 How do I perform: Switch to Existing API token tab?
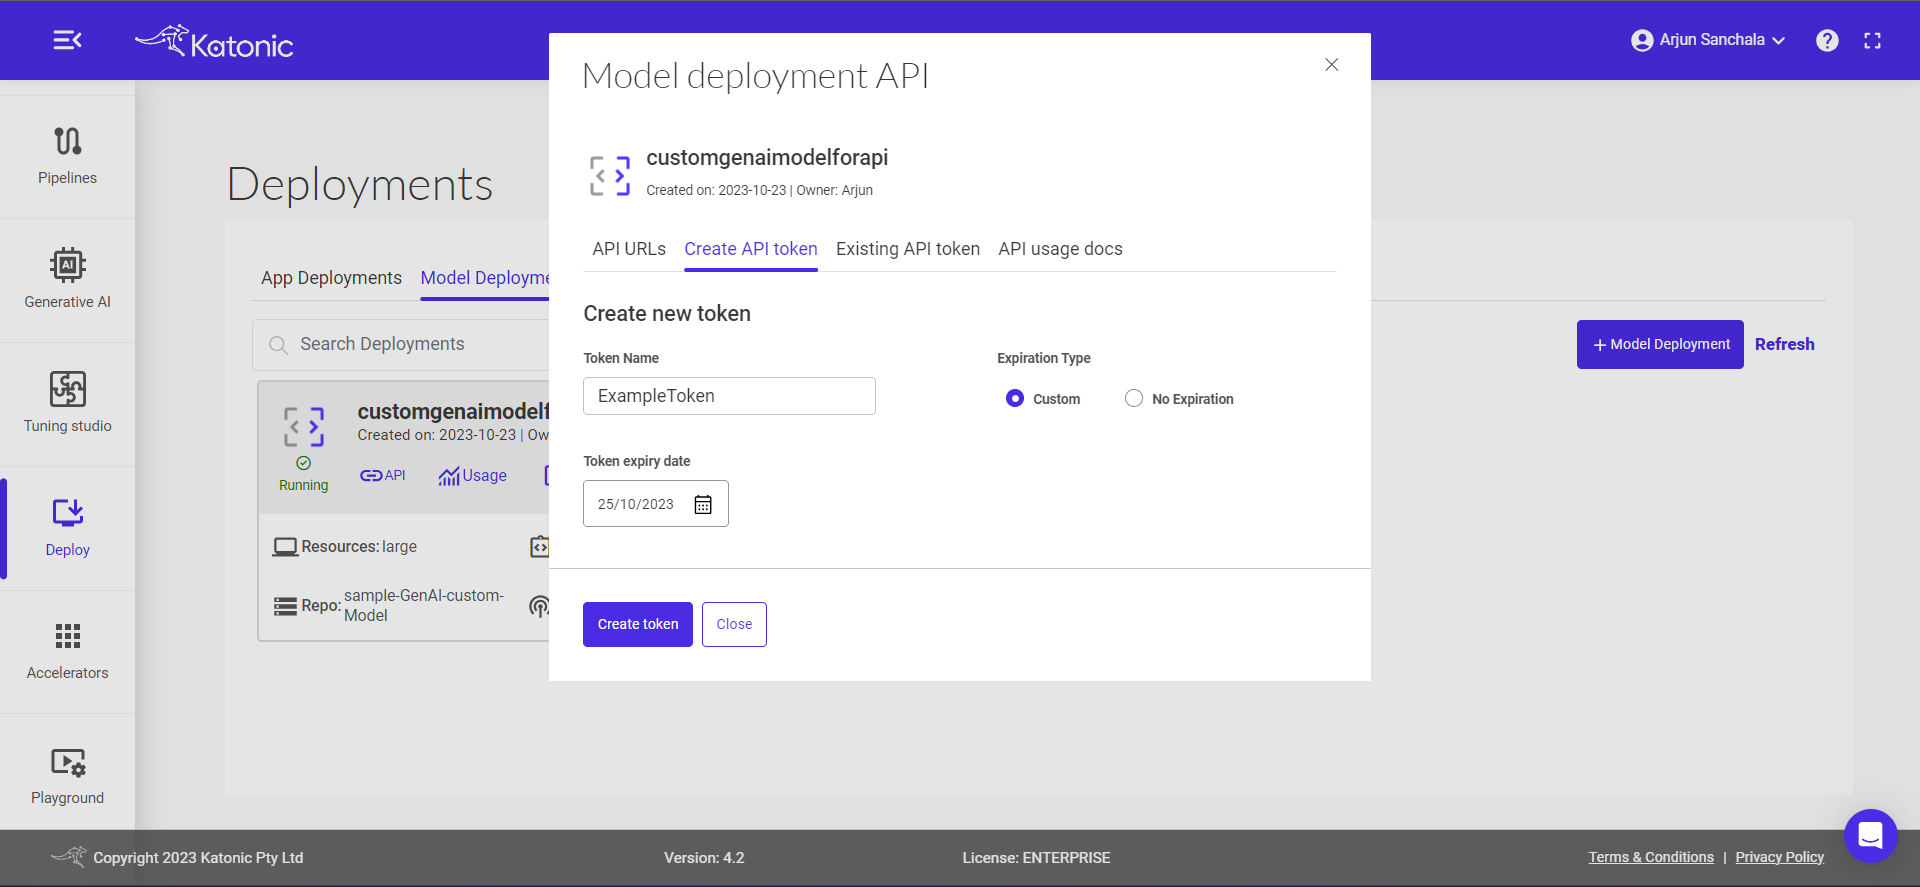[x=908, y=249]
